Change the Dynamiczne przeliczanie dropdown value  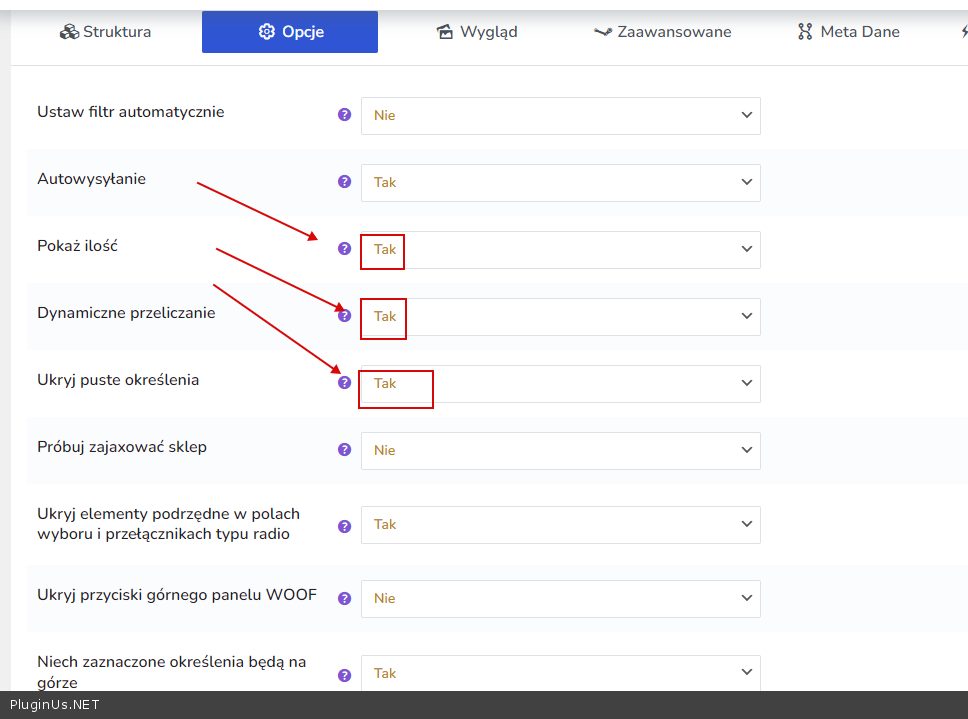(560, 317)
